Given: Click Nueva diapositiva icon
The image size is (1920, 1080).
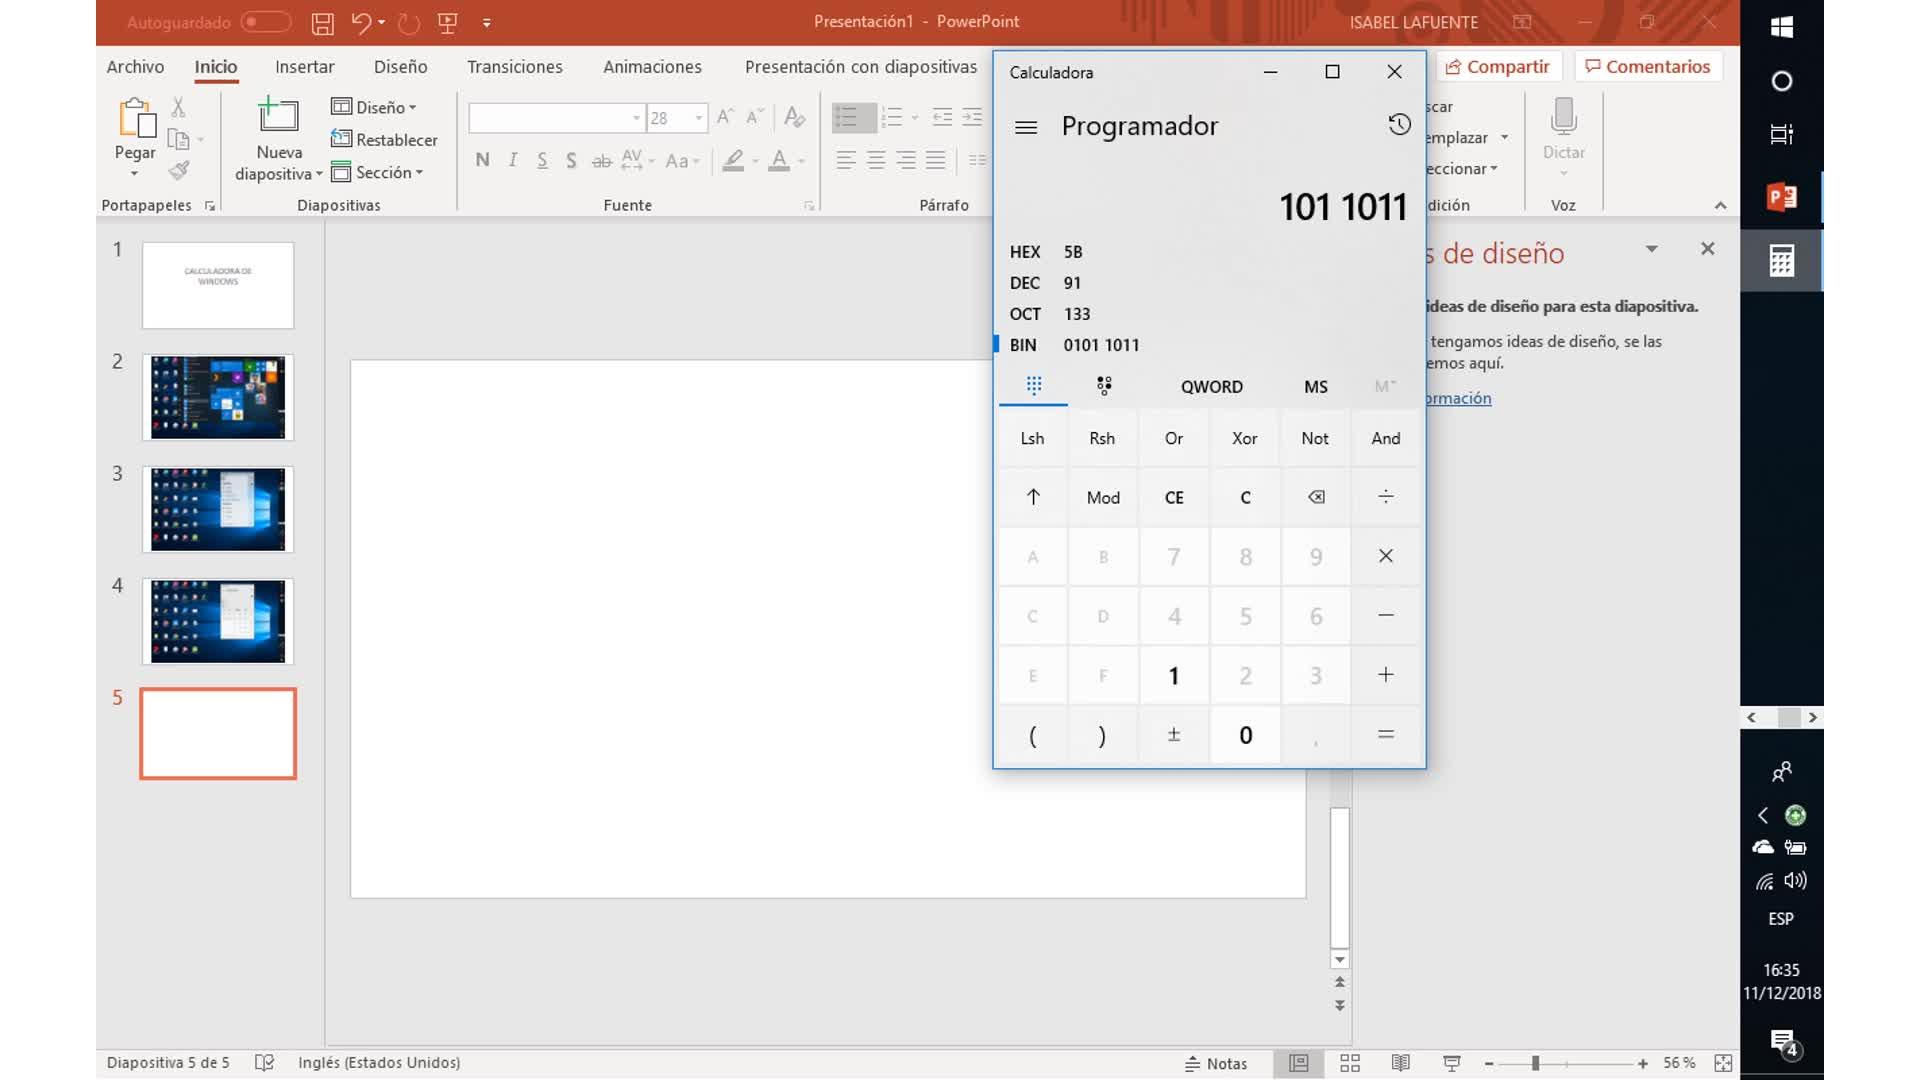Looking at the screenshot, I should tap(278, 117).
